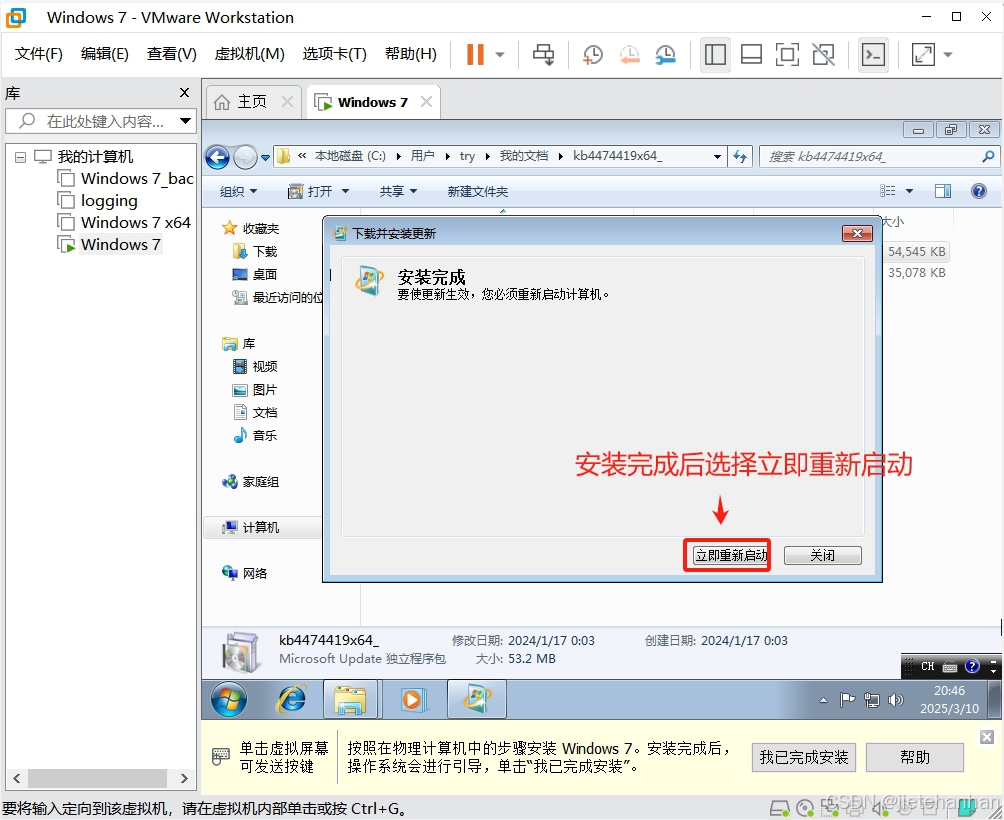This screenshot has height=820, width=1004.
Task: Open the 帮助(H) menu
Action: point(410,54)
